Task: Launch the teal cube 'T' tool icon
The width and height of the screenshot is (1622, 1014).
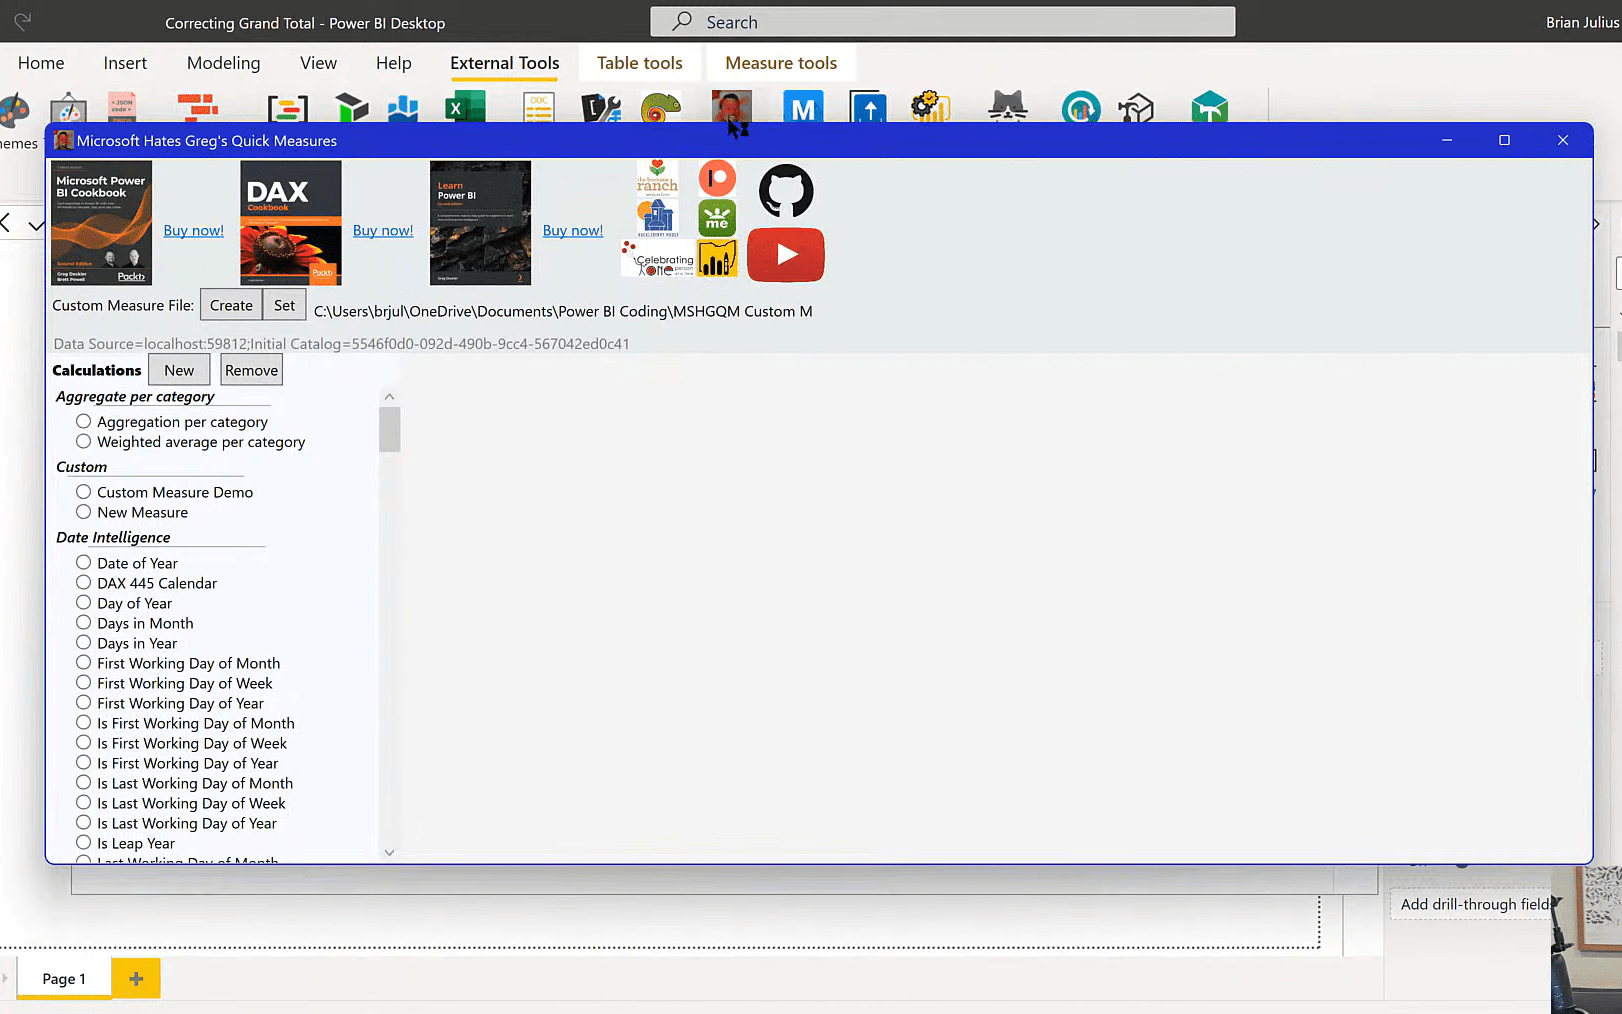Action: tap(1209, 107)
